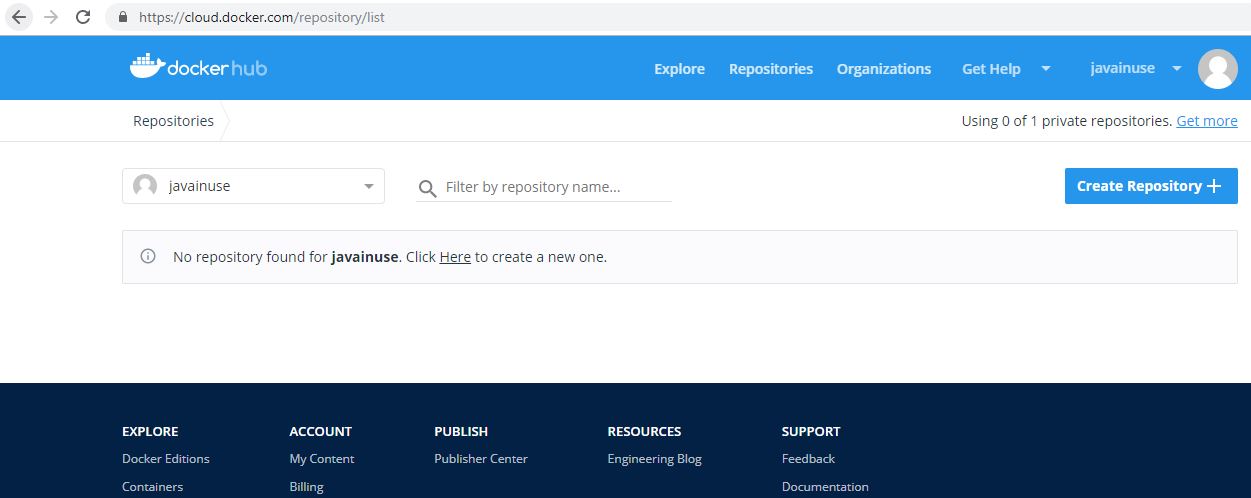
Task: Click the browser back arrow
Action: pos(19,17)
